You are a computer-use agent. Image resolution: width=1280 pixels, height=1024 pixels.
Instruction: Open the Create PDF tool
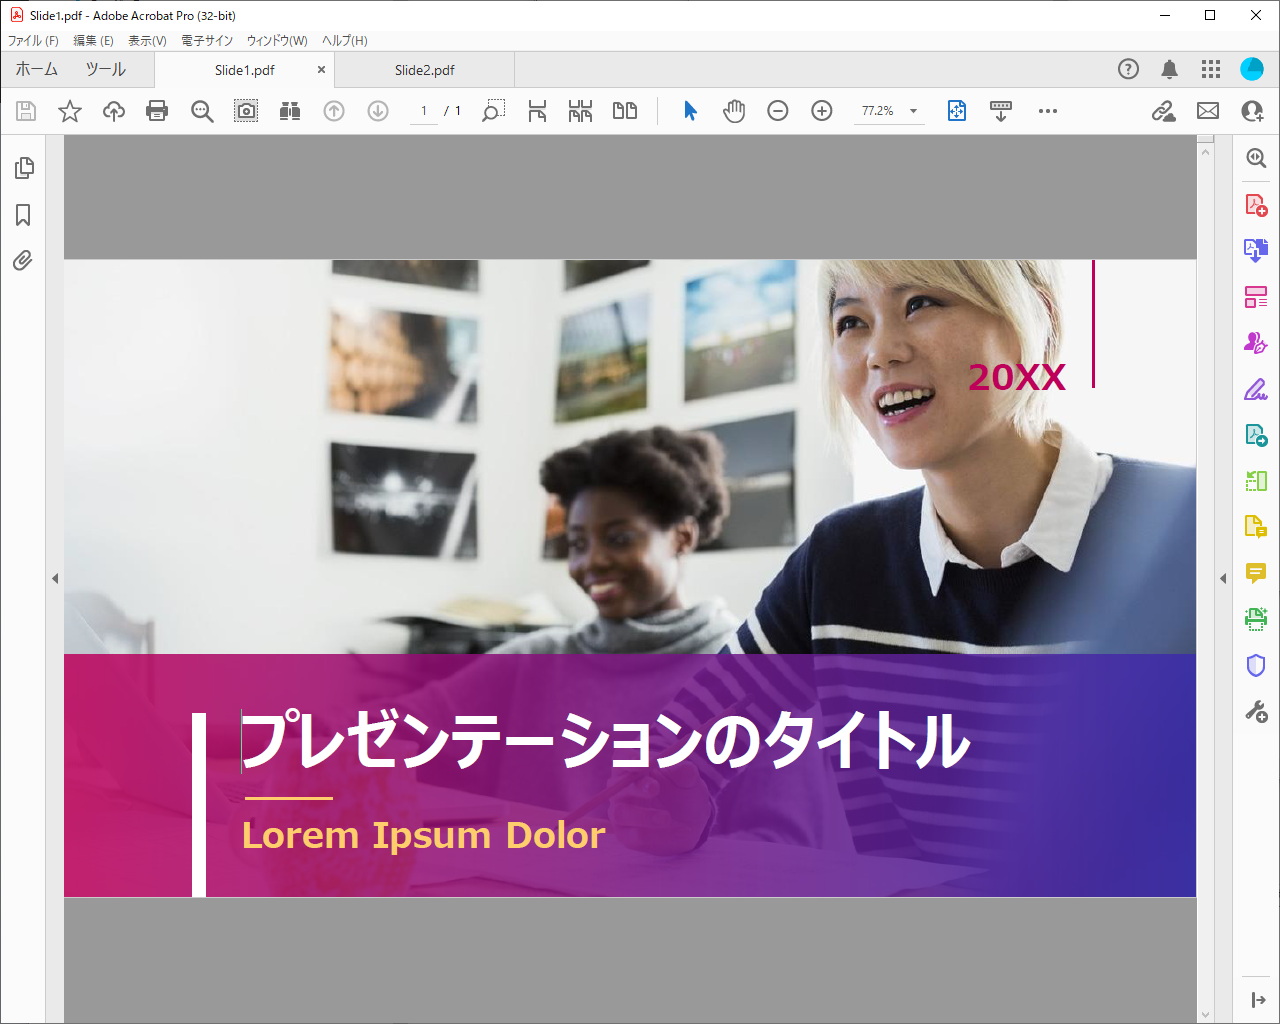click(1255, 204)
